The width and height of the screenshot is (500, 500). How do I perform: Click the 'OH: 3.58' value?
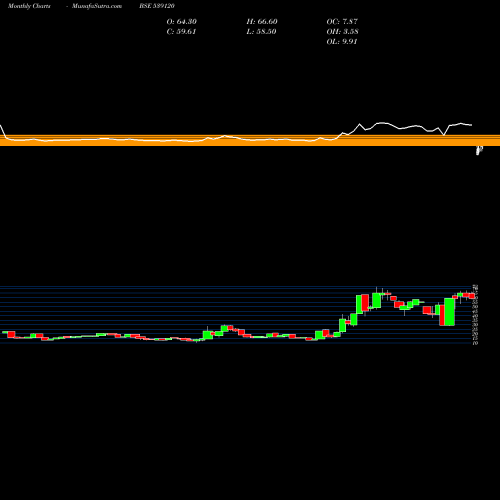tap(343, 32)
